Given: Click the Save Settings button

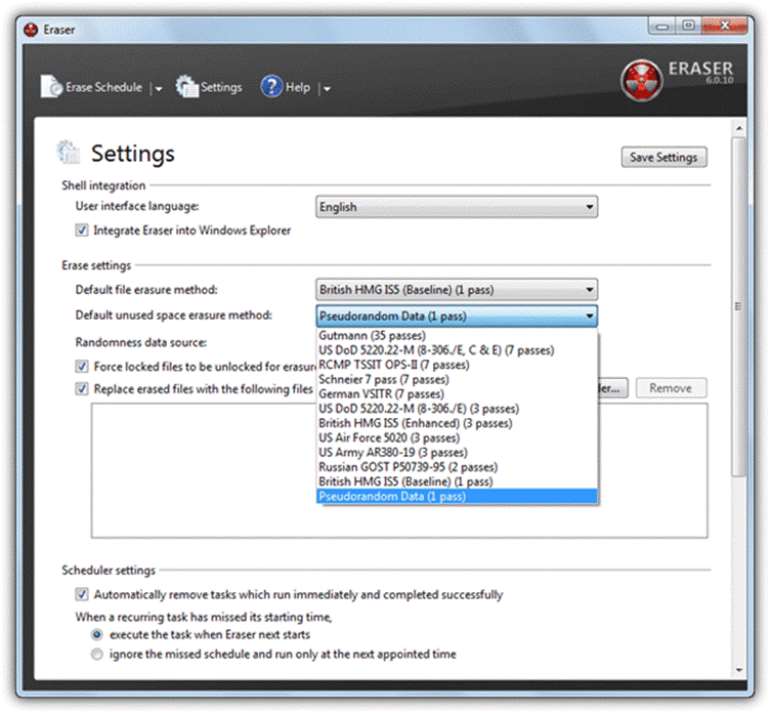Looking at the screenshot, I should click(x=664, y=157).
